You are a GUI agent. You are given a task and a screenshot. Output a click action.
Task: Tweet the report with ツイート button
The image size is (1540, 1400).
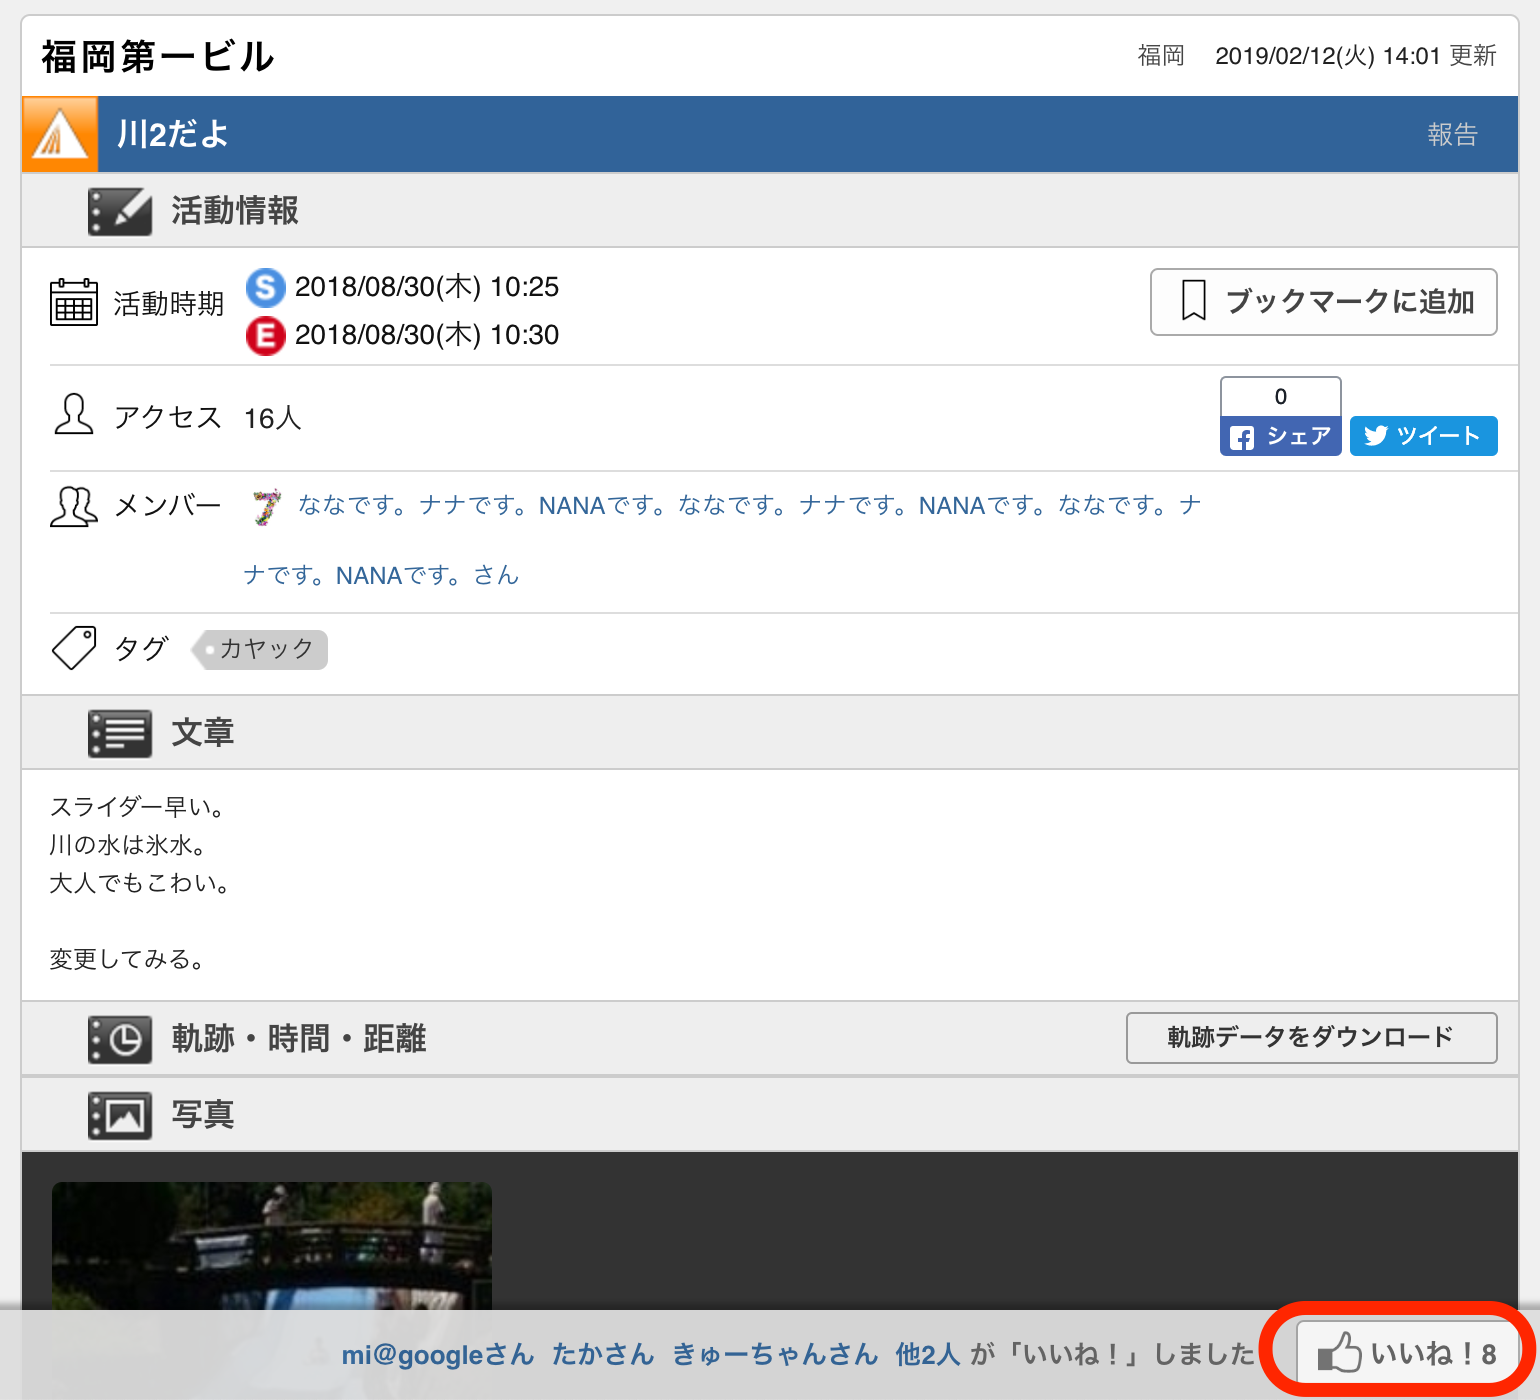pos(1424,436)
